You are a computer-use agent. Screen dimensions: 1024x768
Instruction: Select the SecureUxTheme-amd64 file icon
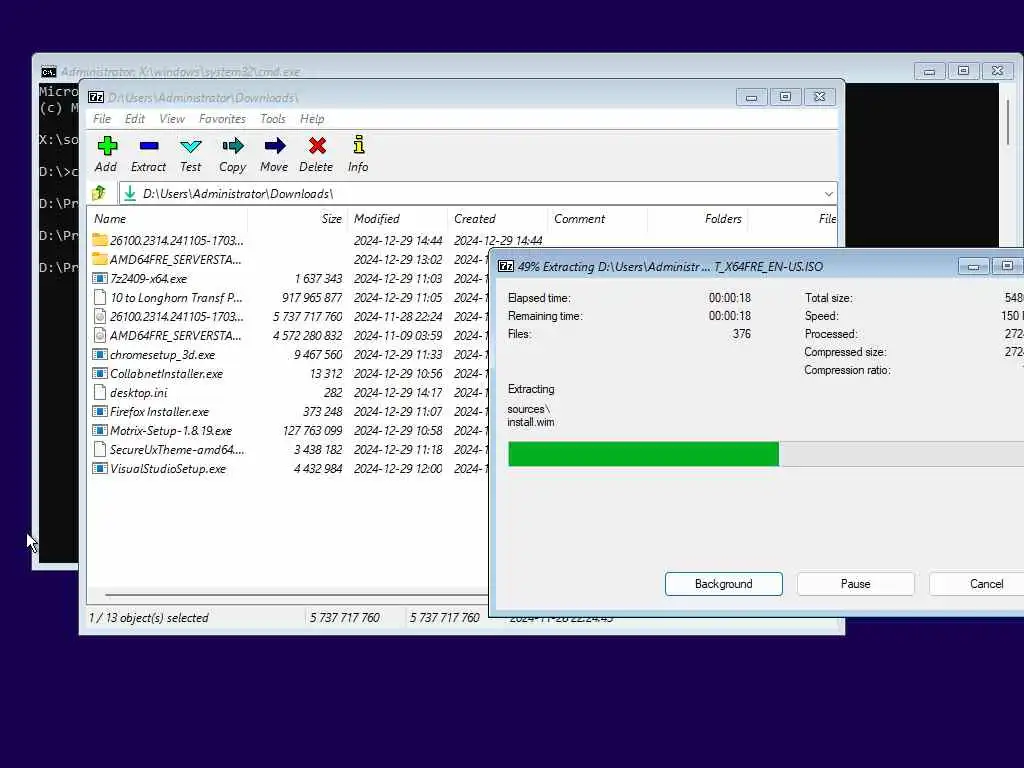99,449
